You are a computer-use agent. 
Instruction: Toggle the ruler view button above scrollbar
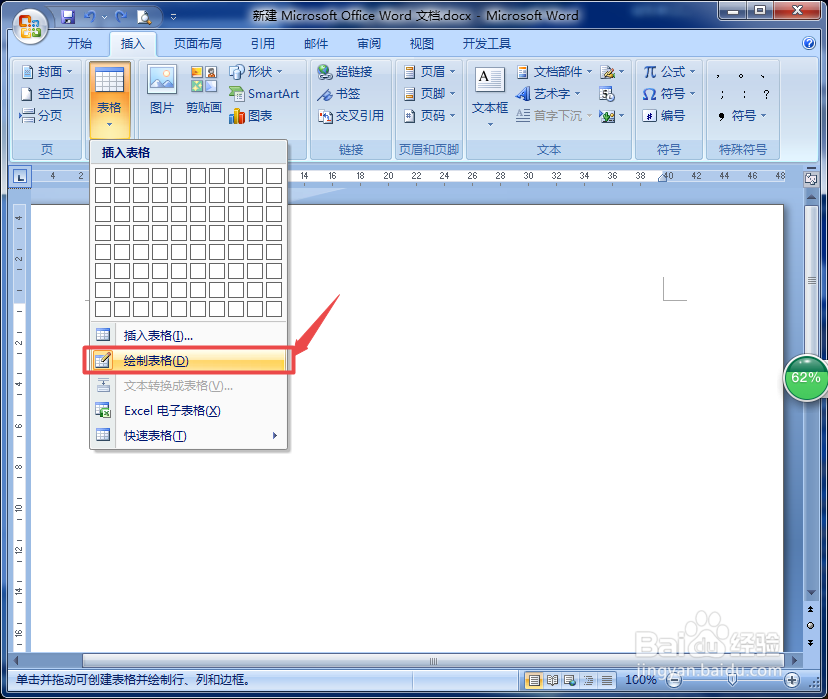pyautogui.click(x=811, y=179)
